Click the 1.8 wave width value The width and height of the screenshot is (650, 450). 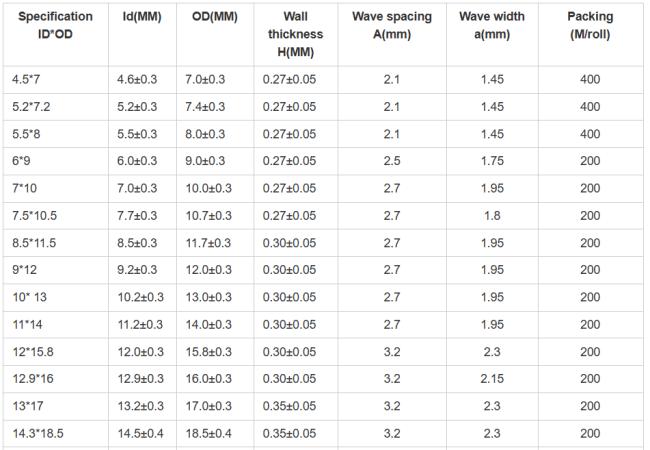[492, 215]
